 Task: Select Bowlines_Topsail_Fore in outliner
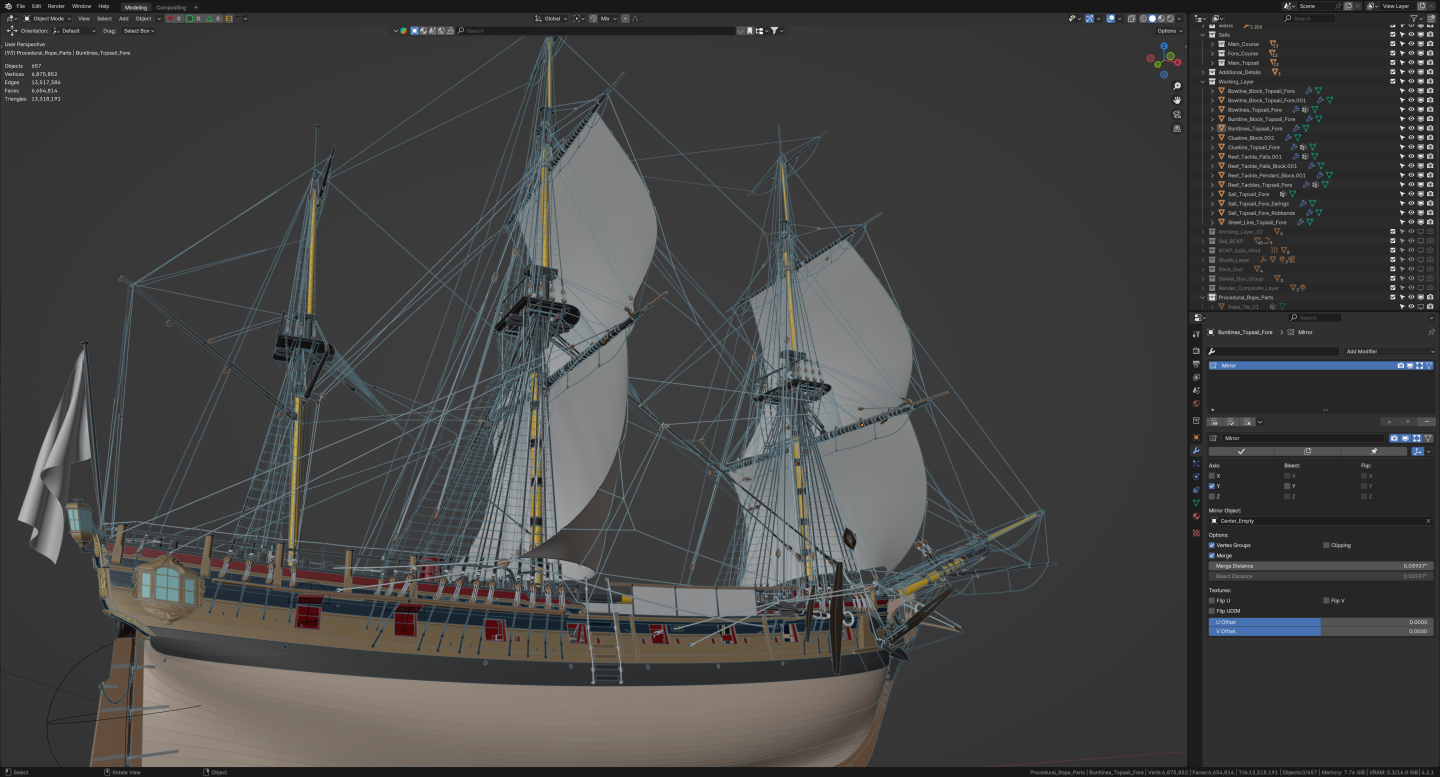1255,109
